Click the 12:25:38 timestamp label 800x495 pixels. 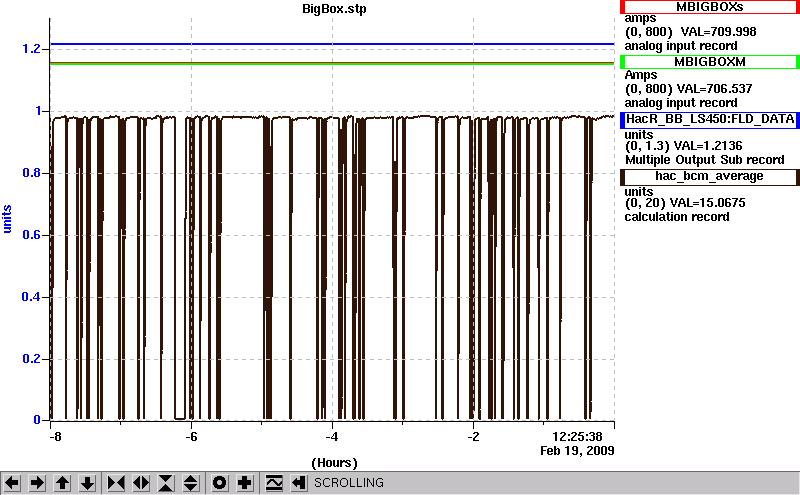coord(578,437)
